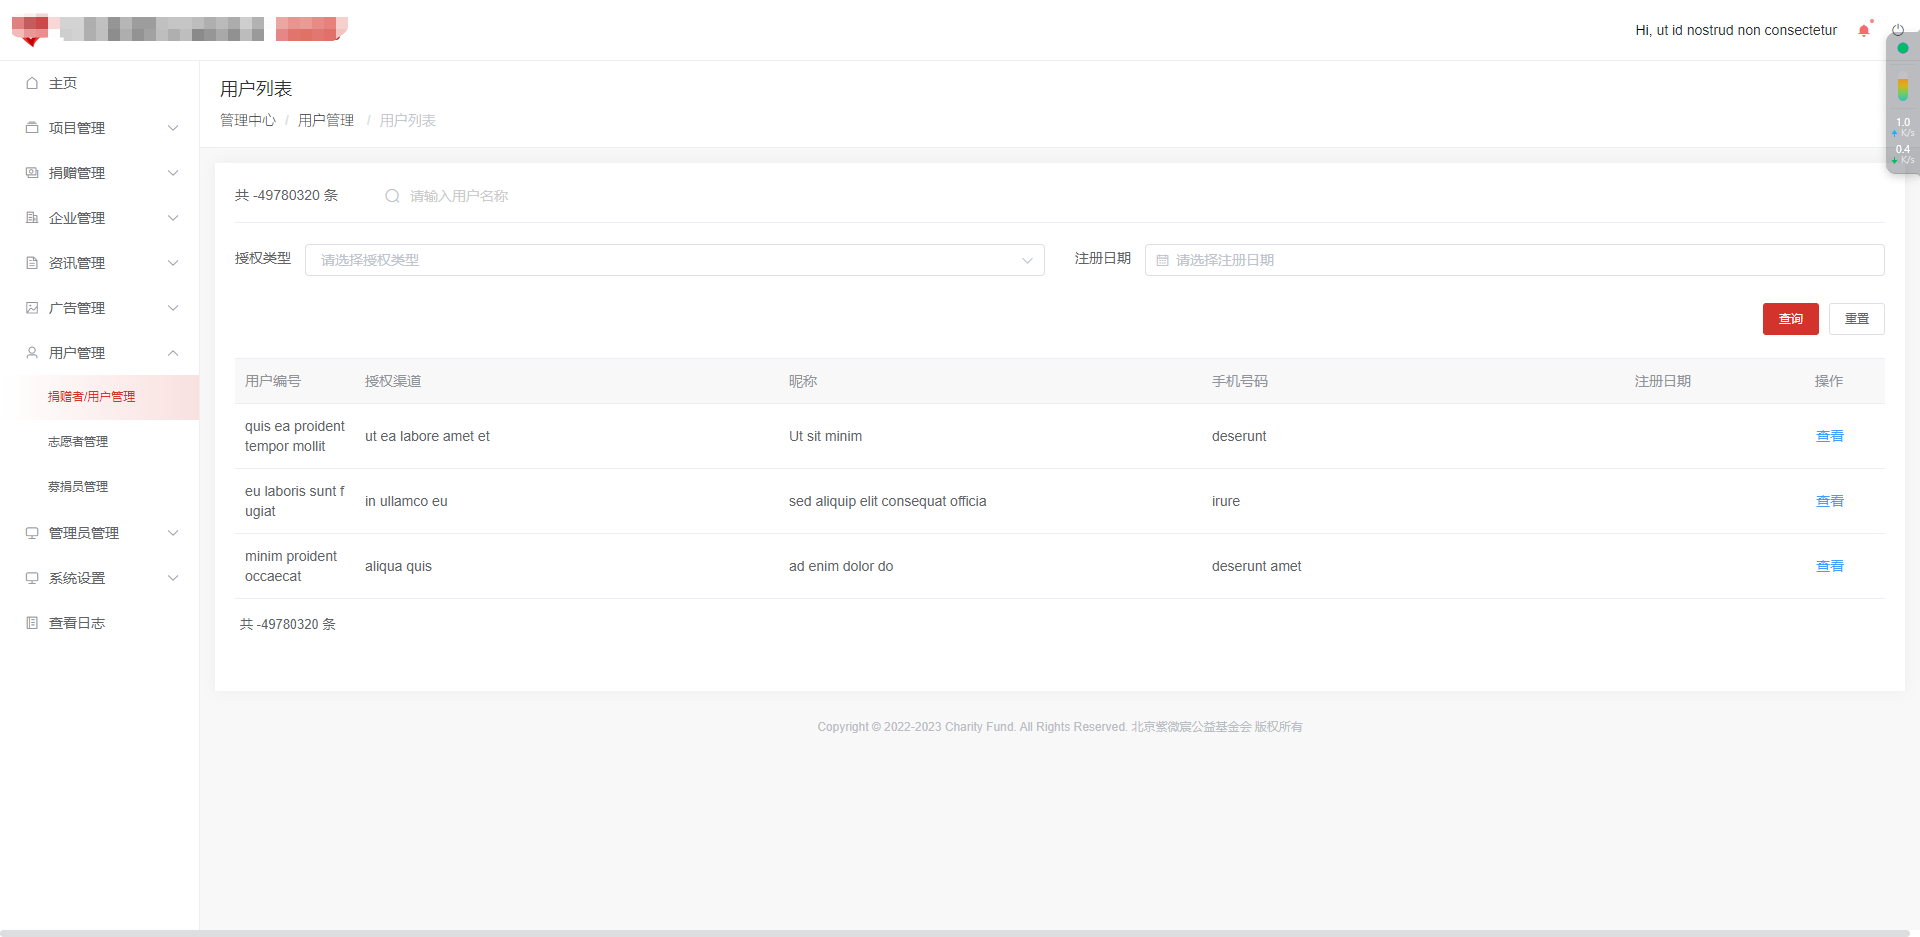The height and width of the screenshot is (937, 1920).
Task: Click the 操作 column header
Action: [1829, 381]
